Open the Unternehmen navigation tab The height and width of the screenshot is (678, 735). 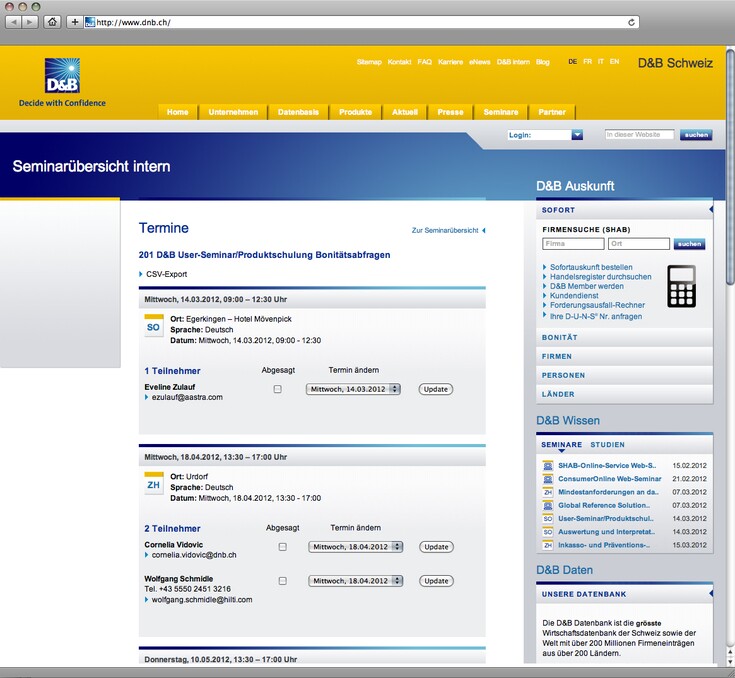click(x=233, y=112)
